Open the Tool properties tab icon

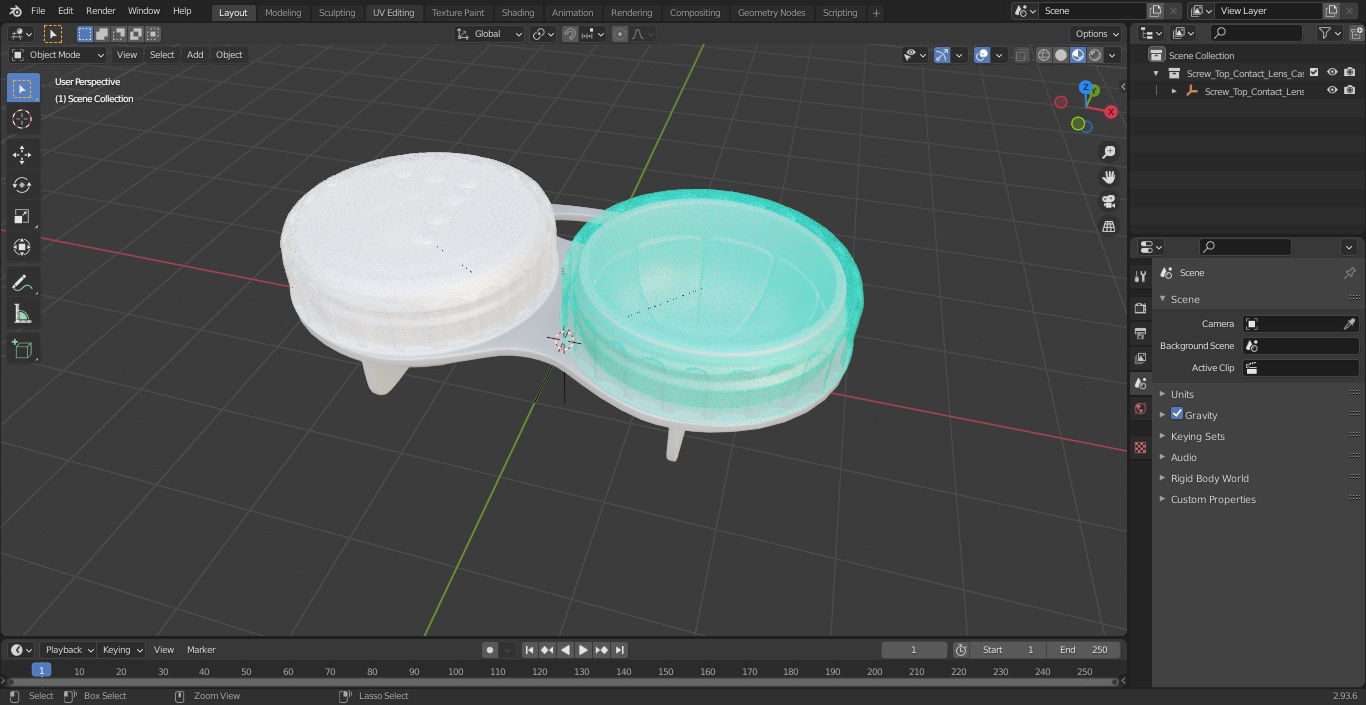[1140, 276]
